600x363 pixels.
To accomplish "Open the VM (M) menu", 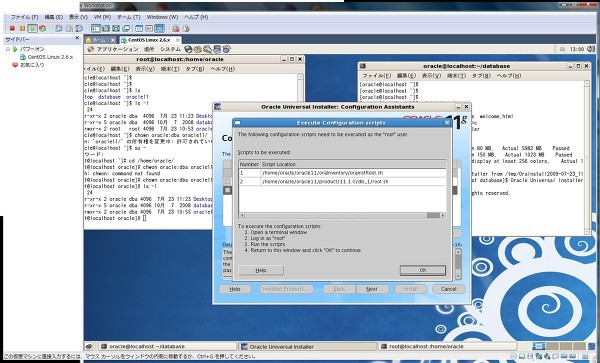I will click(x=102, y=17).
